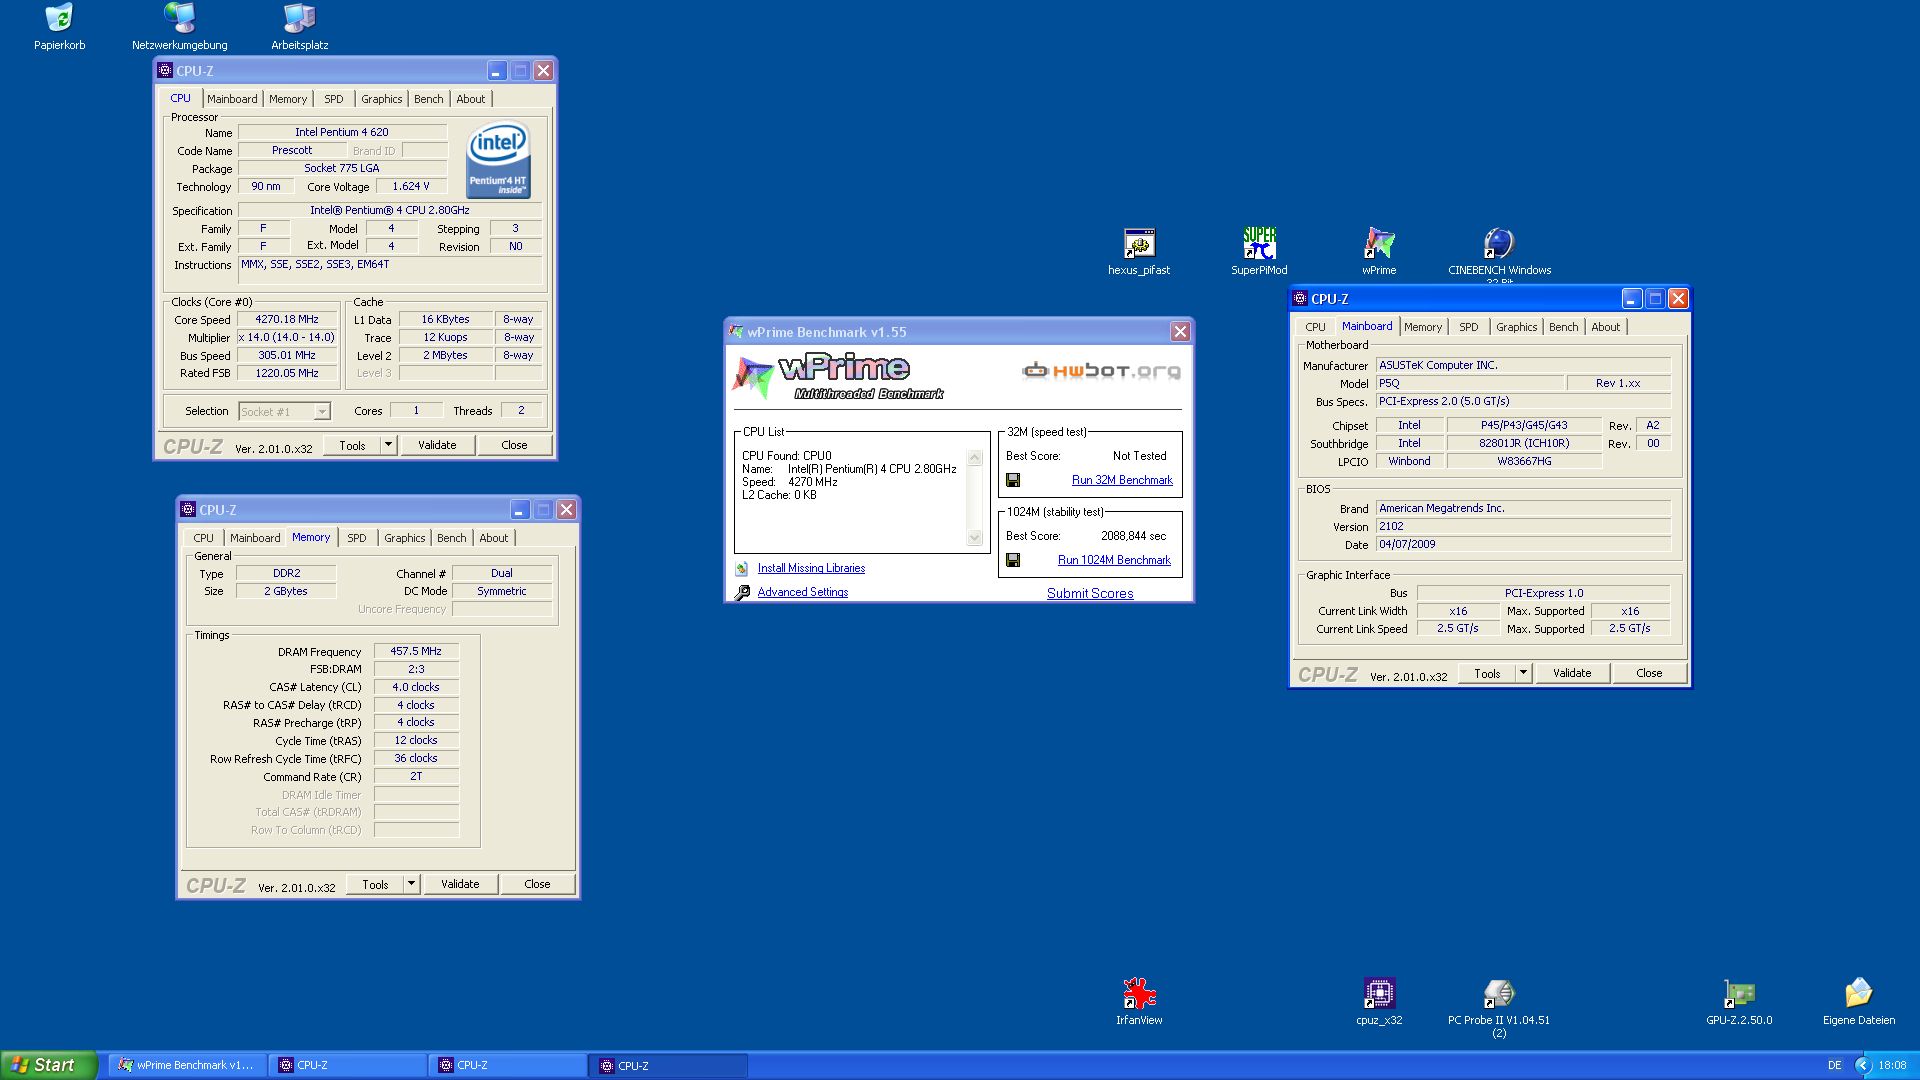The height and width of the screenshot is (1080, 1920).
Task: Click the hwbot.org logo in wPrime
Action: pos(1101,371)
